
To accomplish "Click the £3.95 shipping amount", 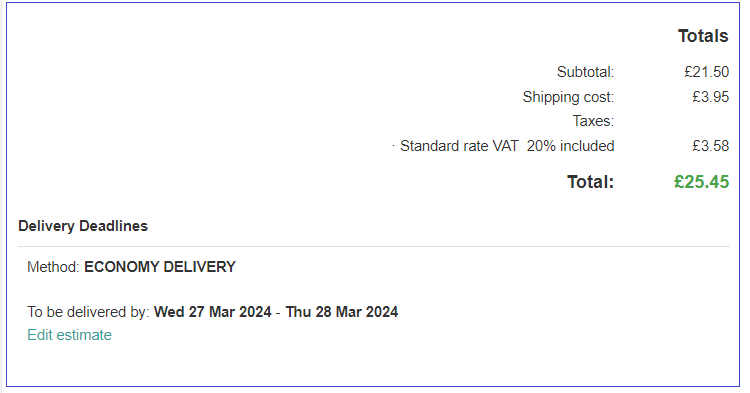I will point(710,97).
